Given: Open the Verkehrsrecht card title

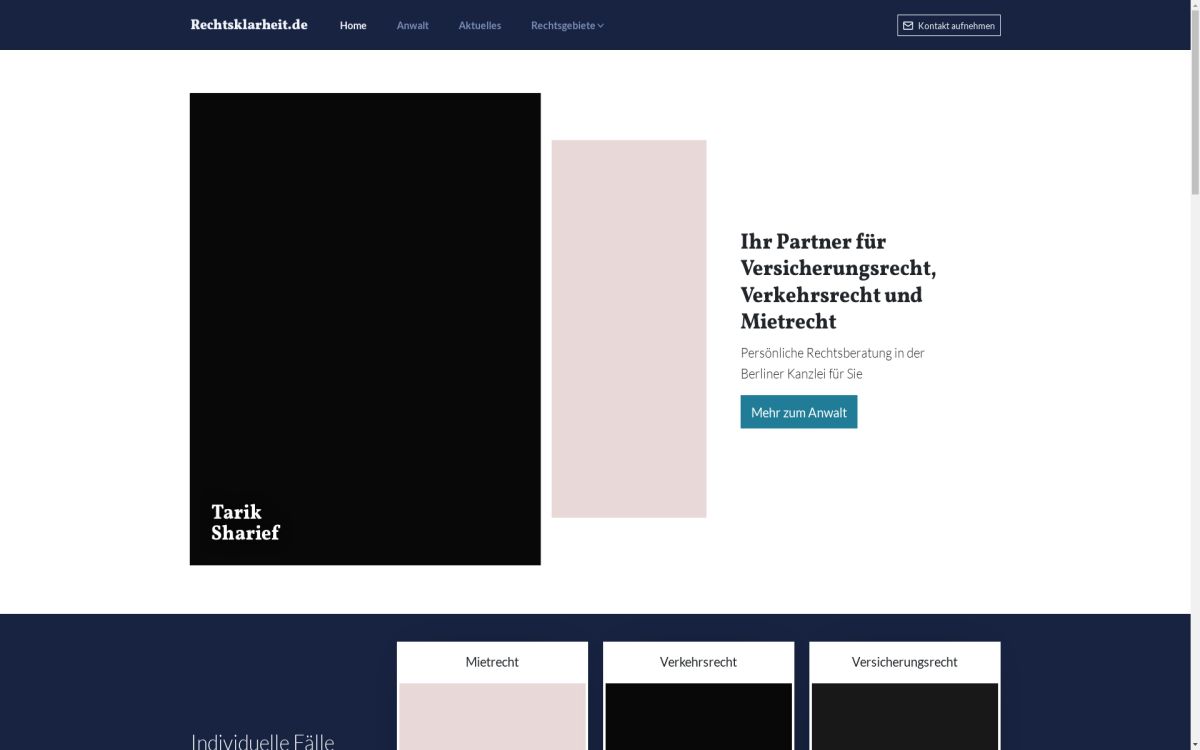Looking at the screenshot, I should tap(698, 662).
